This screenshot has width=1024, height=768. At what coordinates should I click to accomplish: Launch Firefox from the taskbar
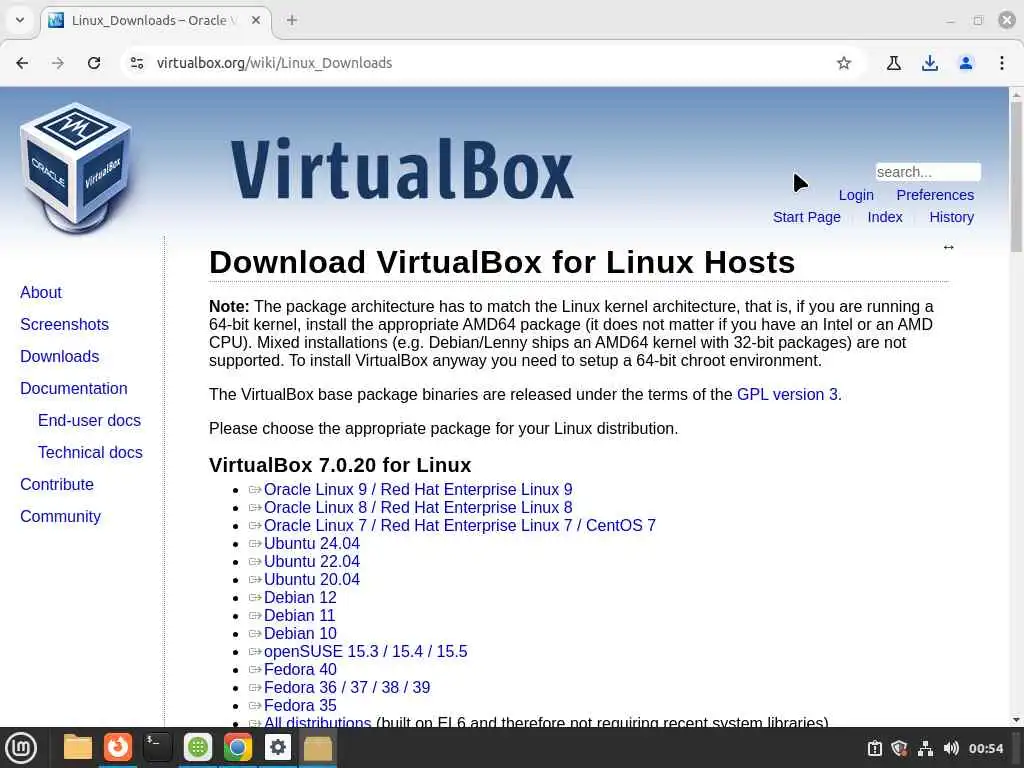pos(118,747)
